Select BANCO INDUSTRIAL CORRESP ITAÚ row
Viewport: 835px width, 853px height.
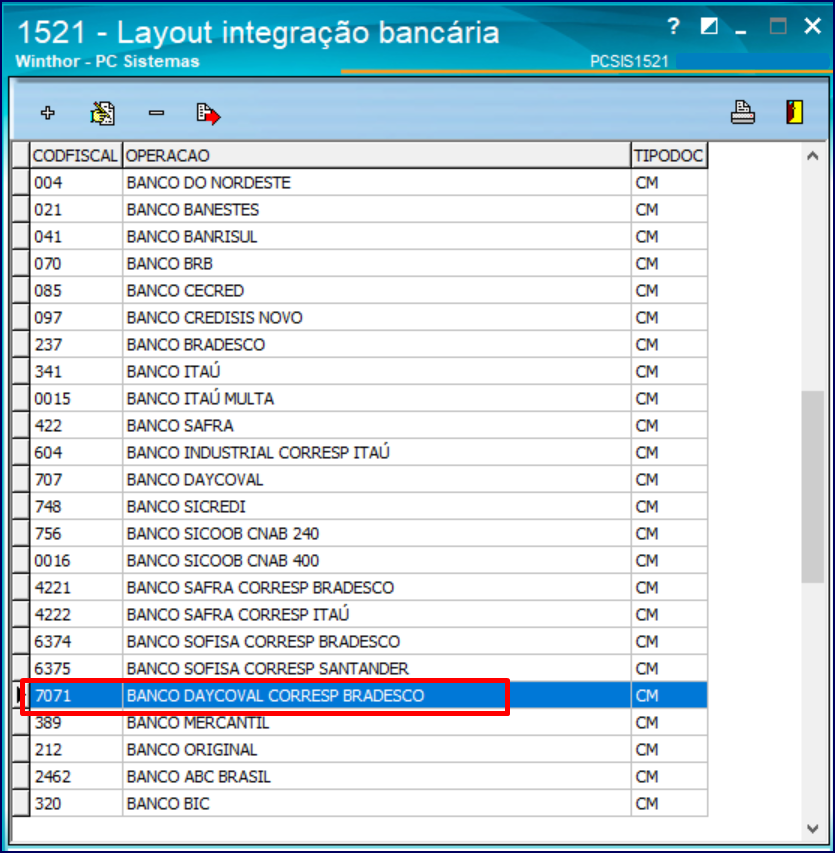(x=360, y=452)
